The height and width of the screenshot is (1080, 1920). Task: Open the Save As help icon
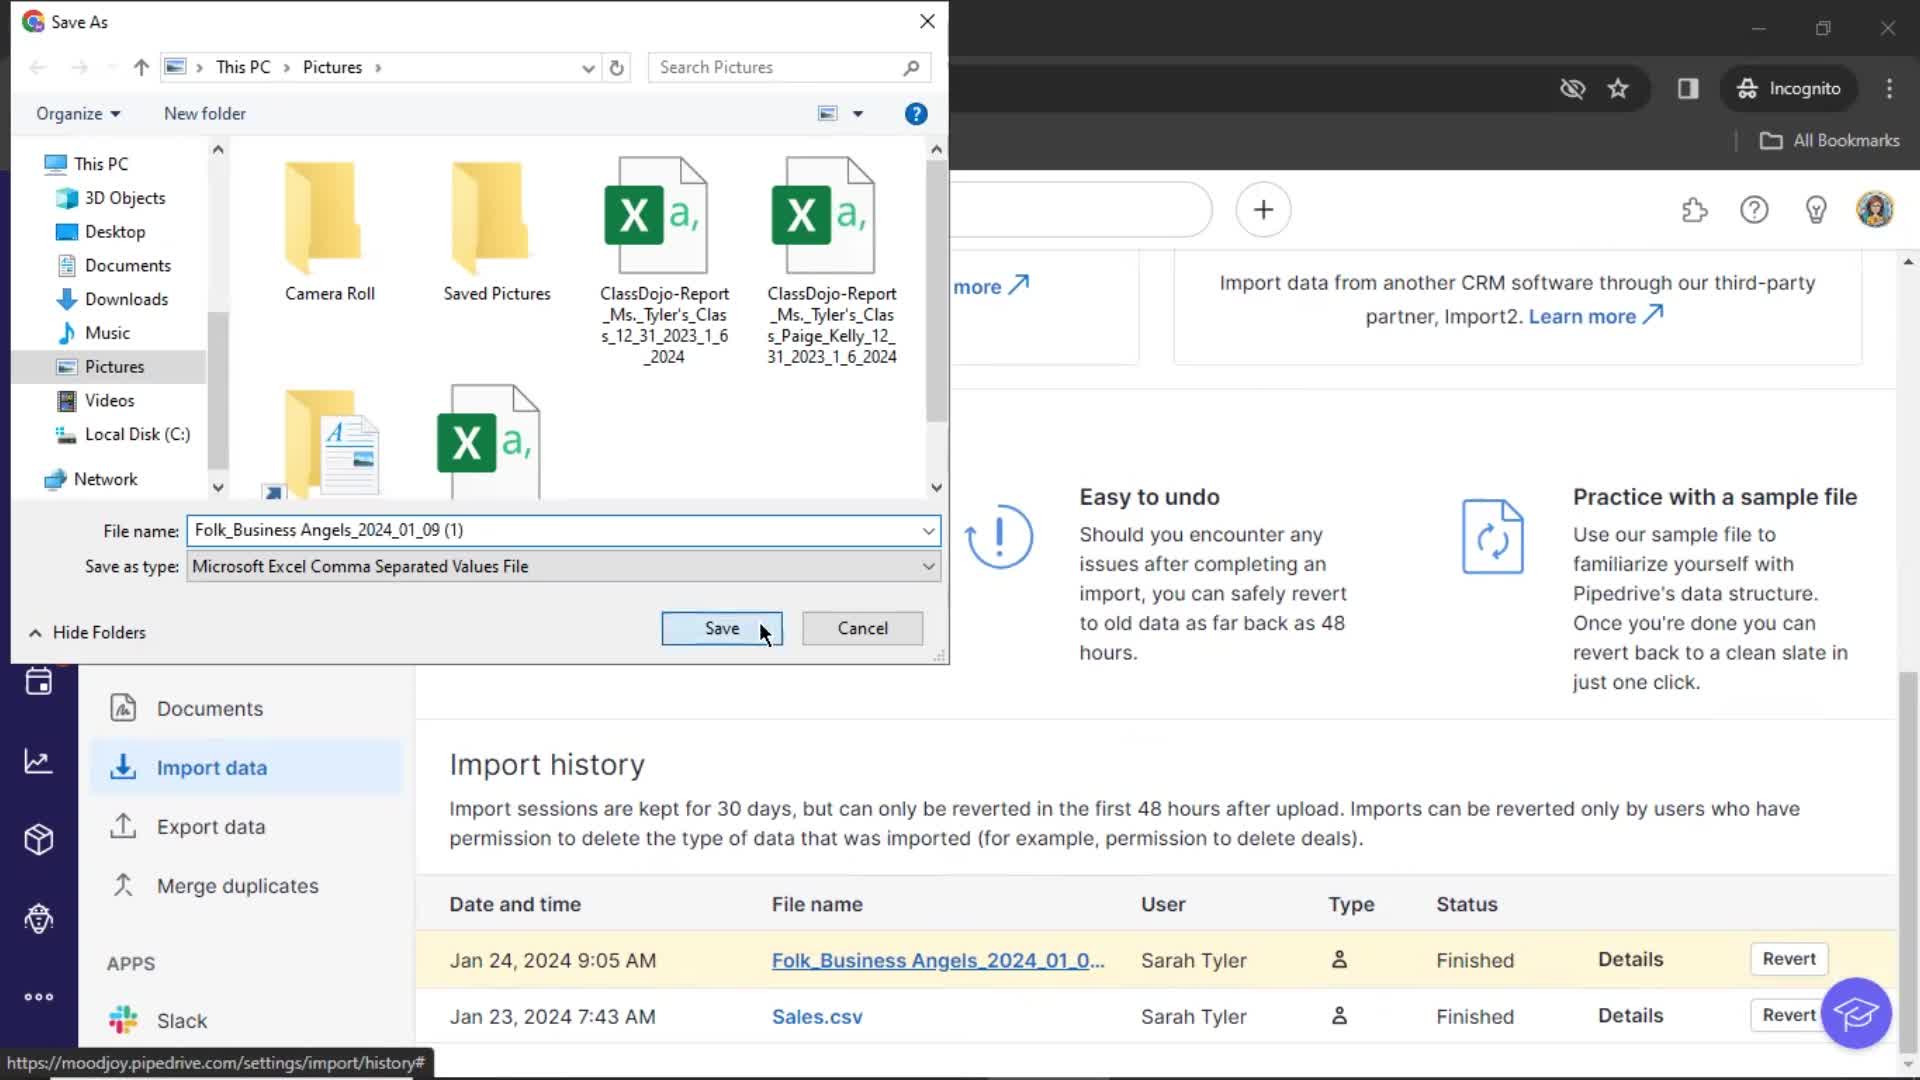tap(915, 114)
